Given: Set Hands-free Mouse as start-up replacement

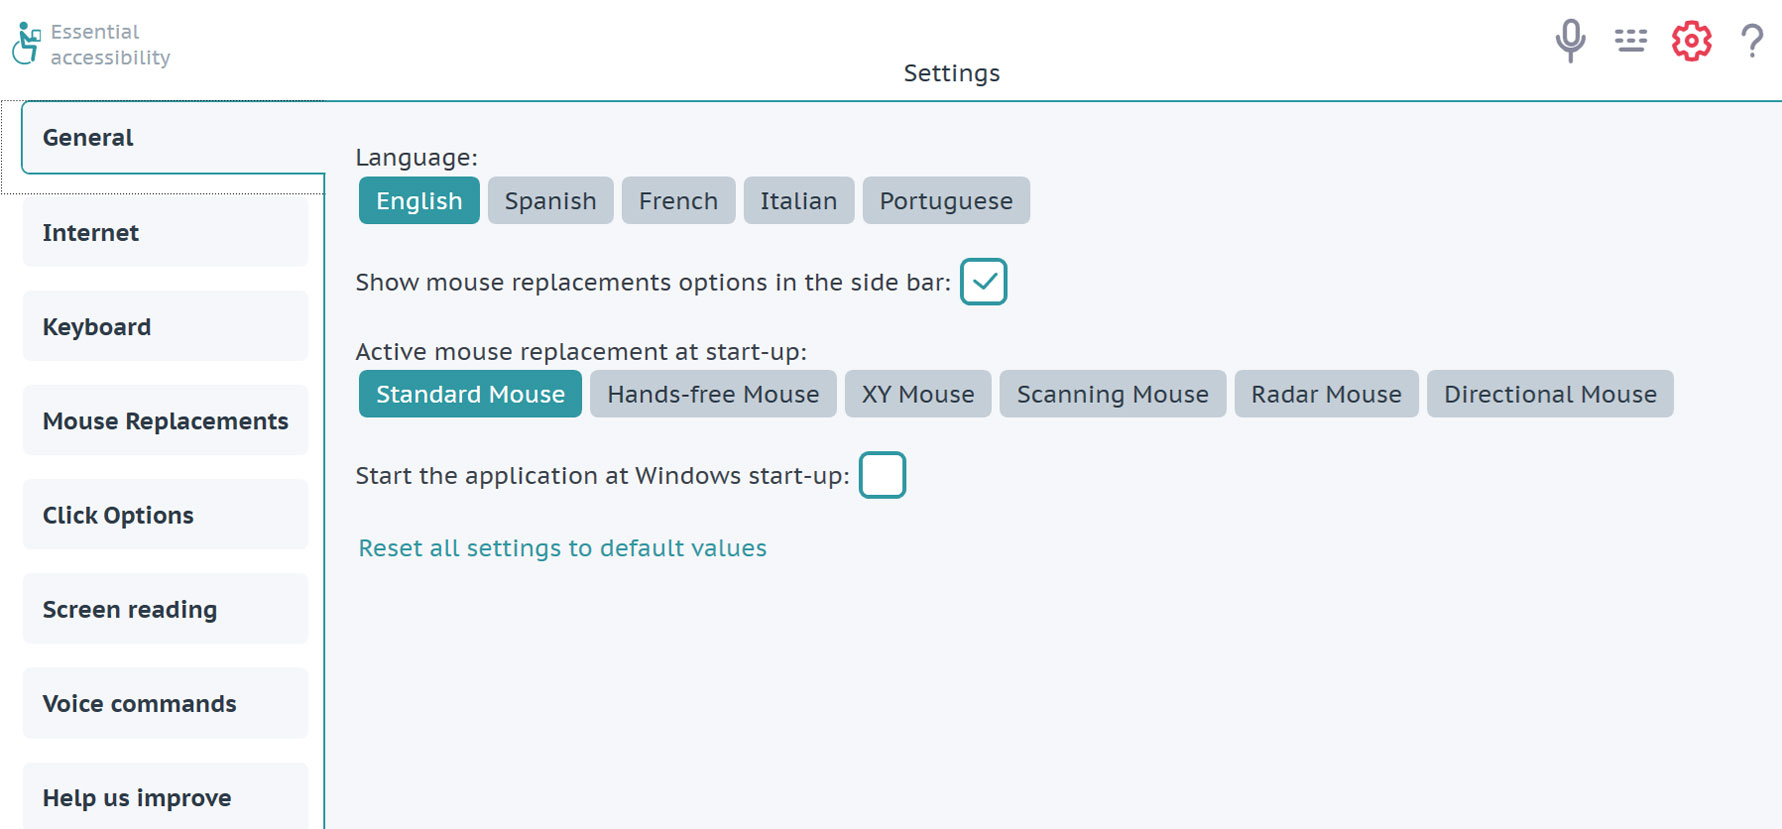Looking at the screenshot, I should (713, 394).
